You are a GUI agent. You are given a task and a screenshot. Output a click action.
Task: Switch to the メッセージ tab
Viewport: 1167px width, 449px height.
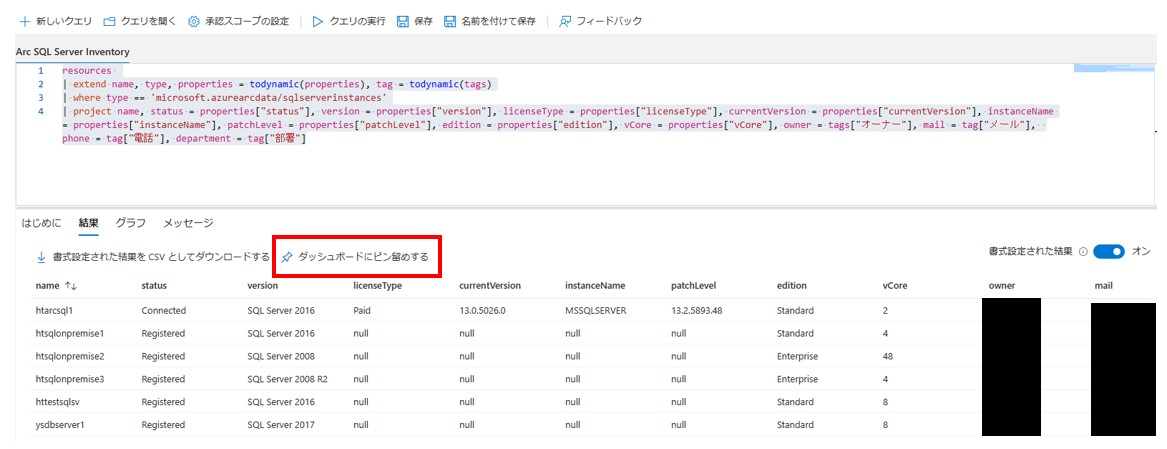[x=188, y=223]
